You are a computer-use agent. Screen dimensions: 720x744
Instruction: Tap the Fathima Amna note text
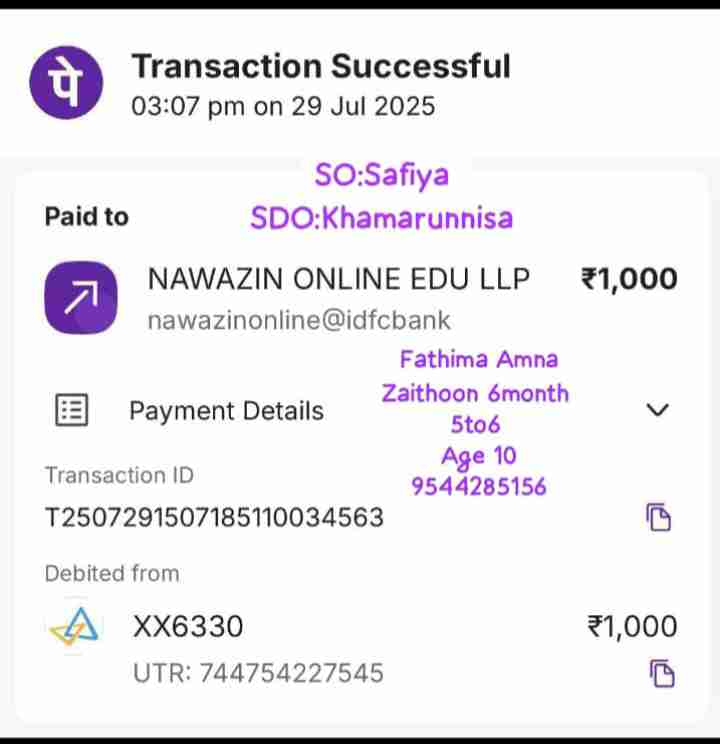(479, 359)
